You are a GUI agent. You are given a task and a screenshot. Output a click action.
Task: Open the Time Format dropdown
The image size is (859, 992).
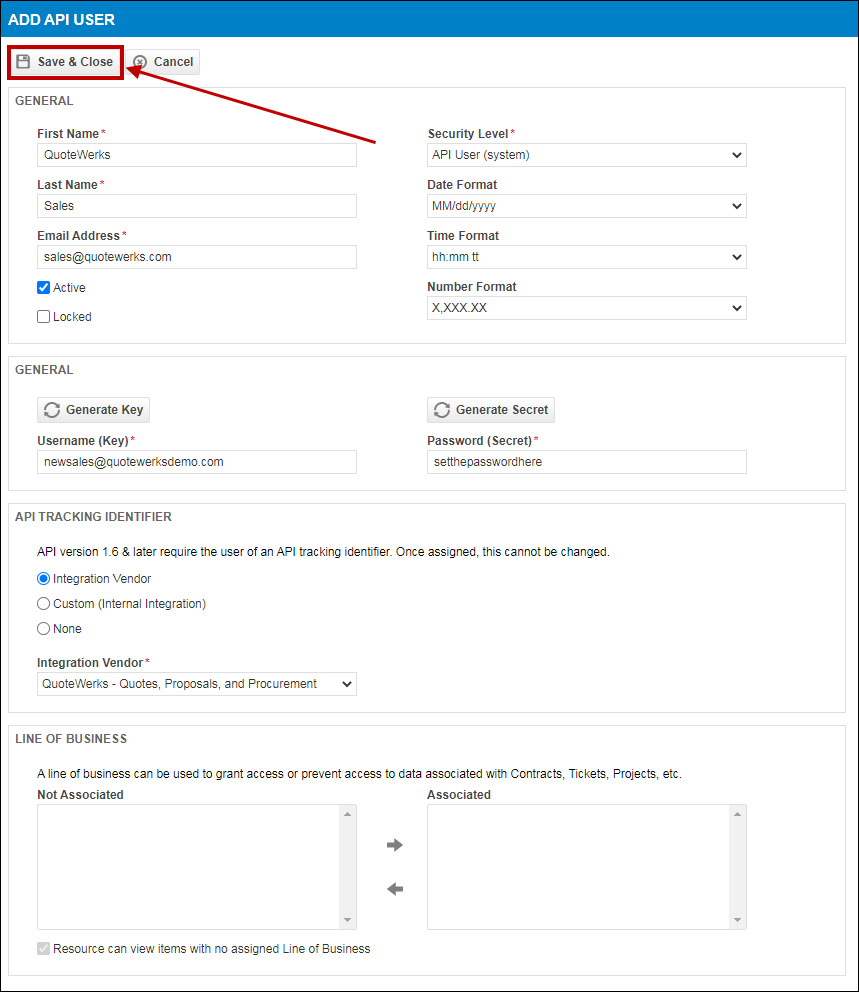(x=586, y=257)
